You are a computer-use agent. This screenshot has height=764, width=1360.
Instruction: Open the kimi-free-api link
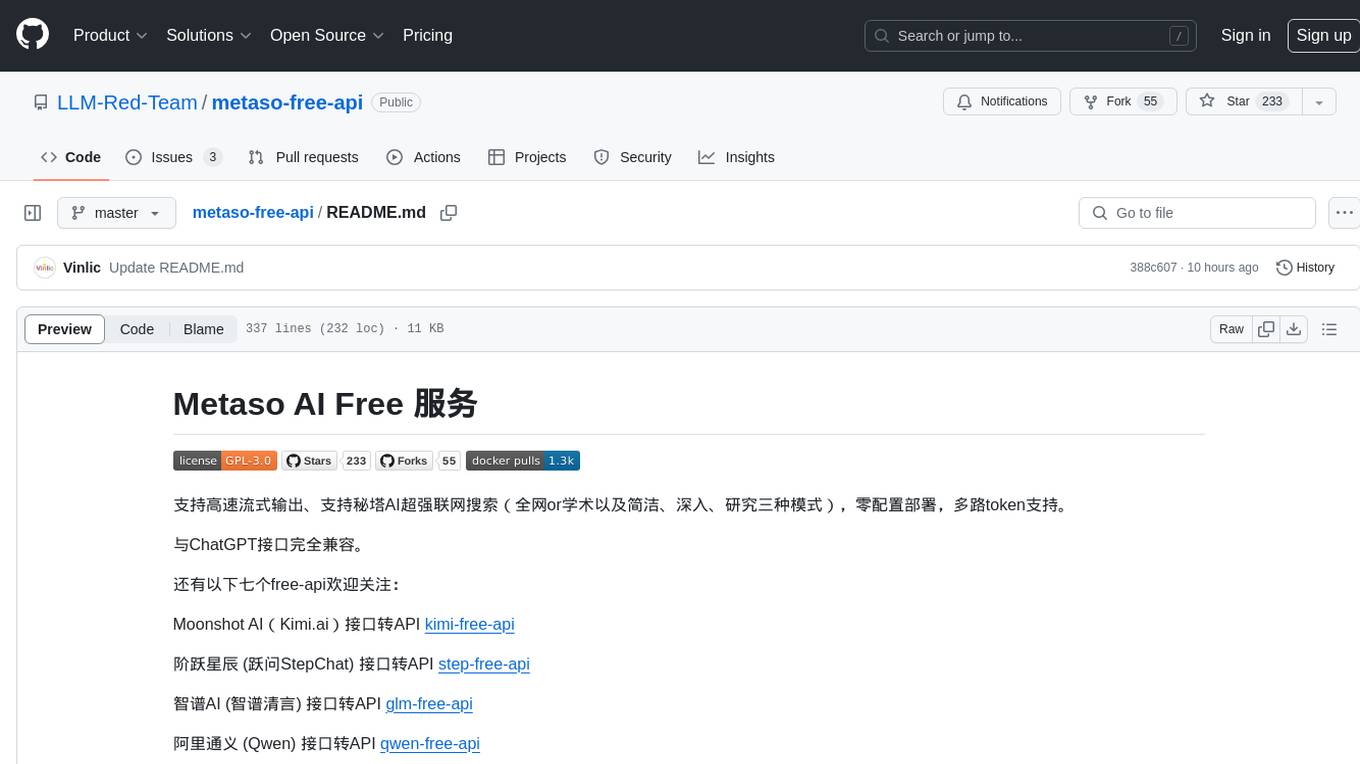pos(469,624)
